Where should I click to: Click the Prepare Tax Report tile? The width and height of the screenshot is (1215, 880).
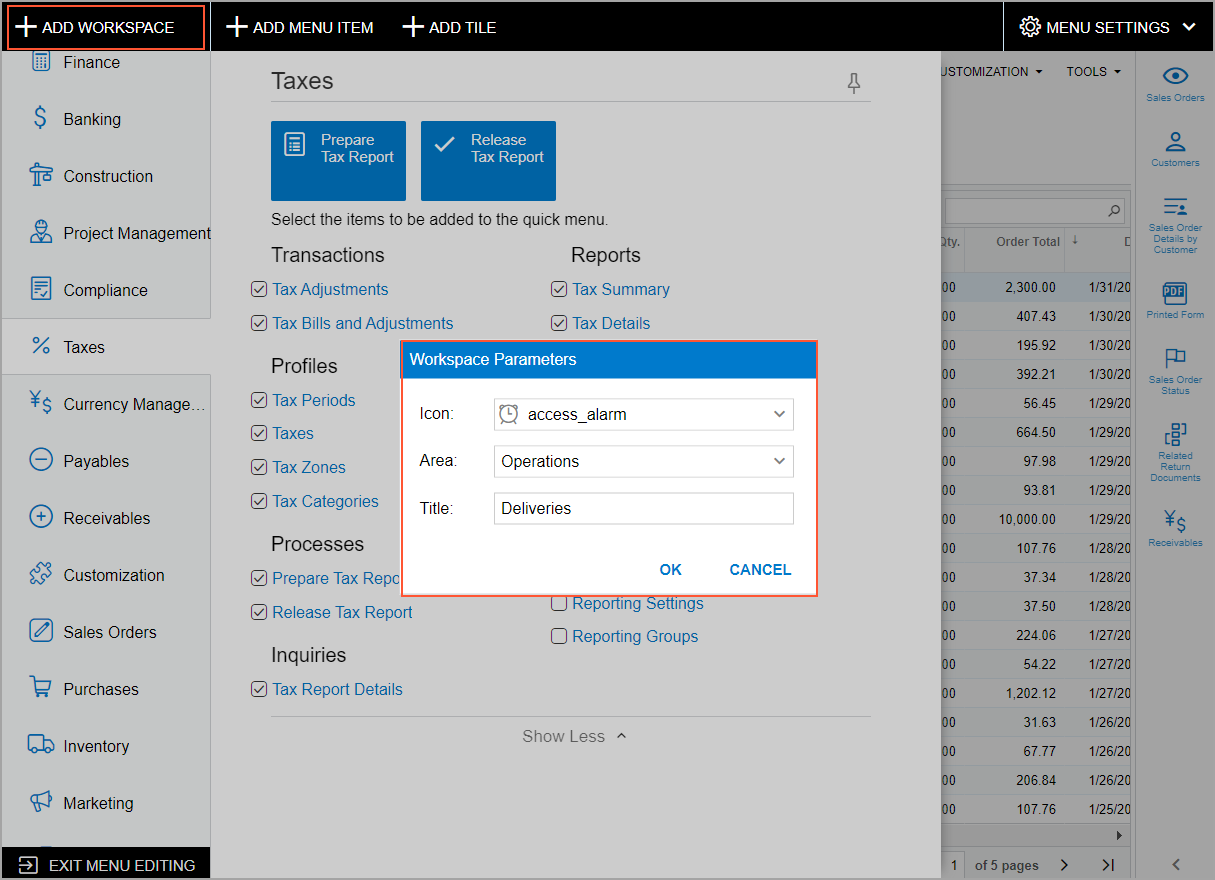pos(338,161)
